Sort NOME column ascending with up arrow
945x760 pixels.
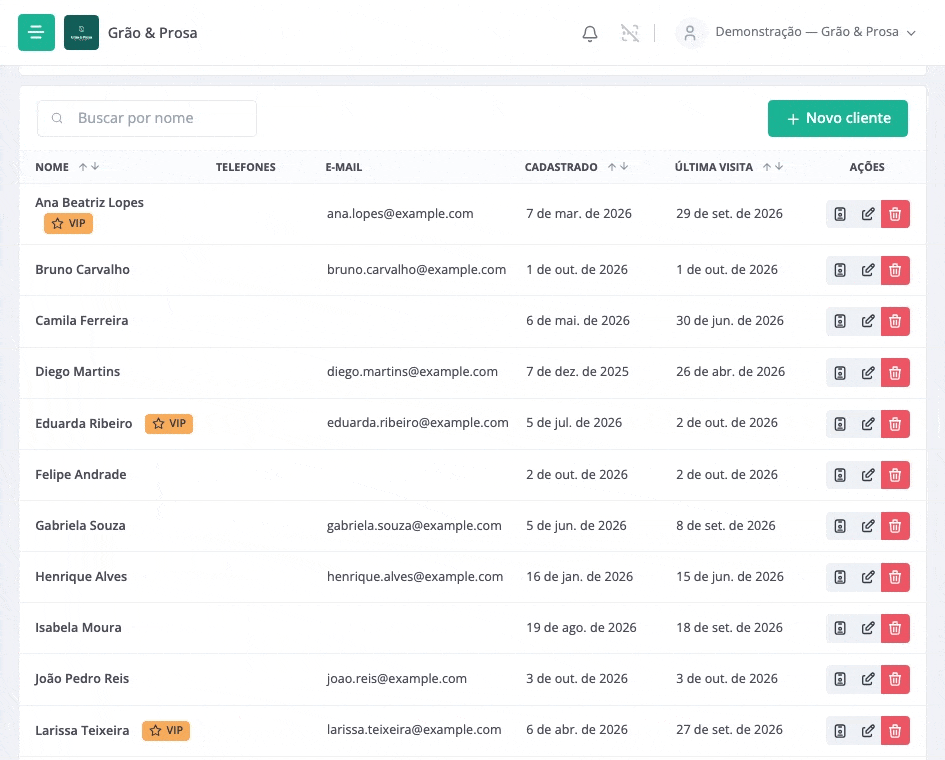(83, 167)
